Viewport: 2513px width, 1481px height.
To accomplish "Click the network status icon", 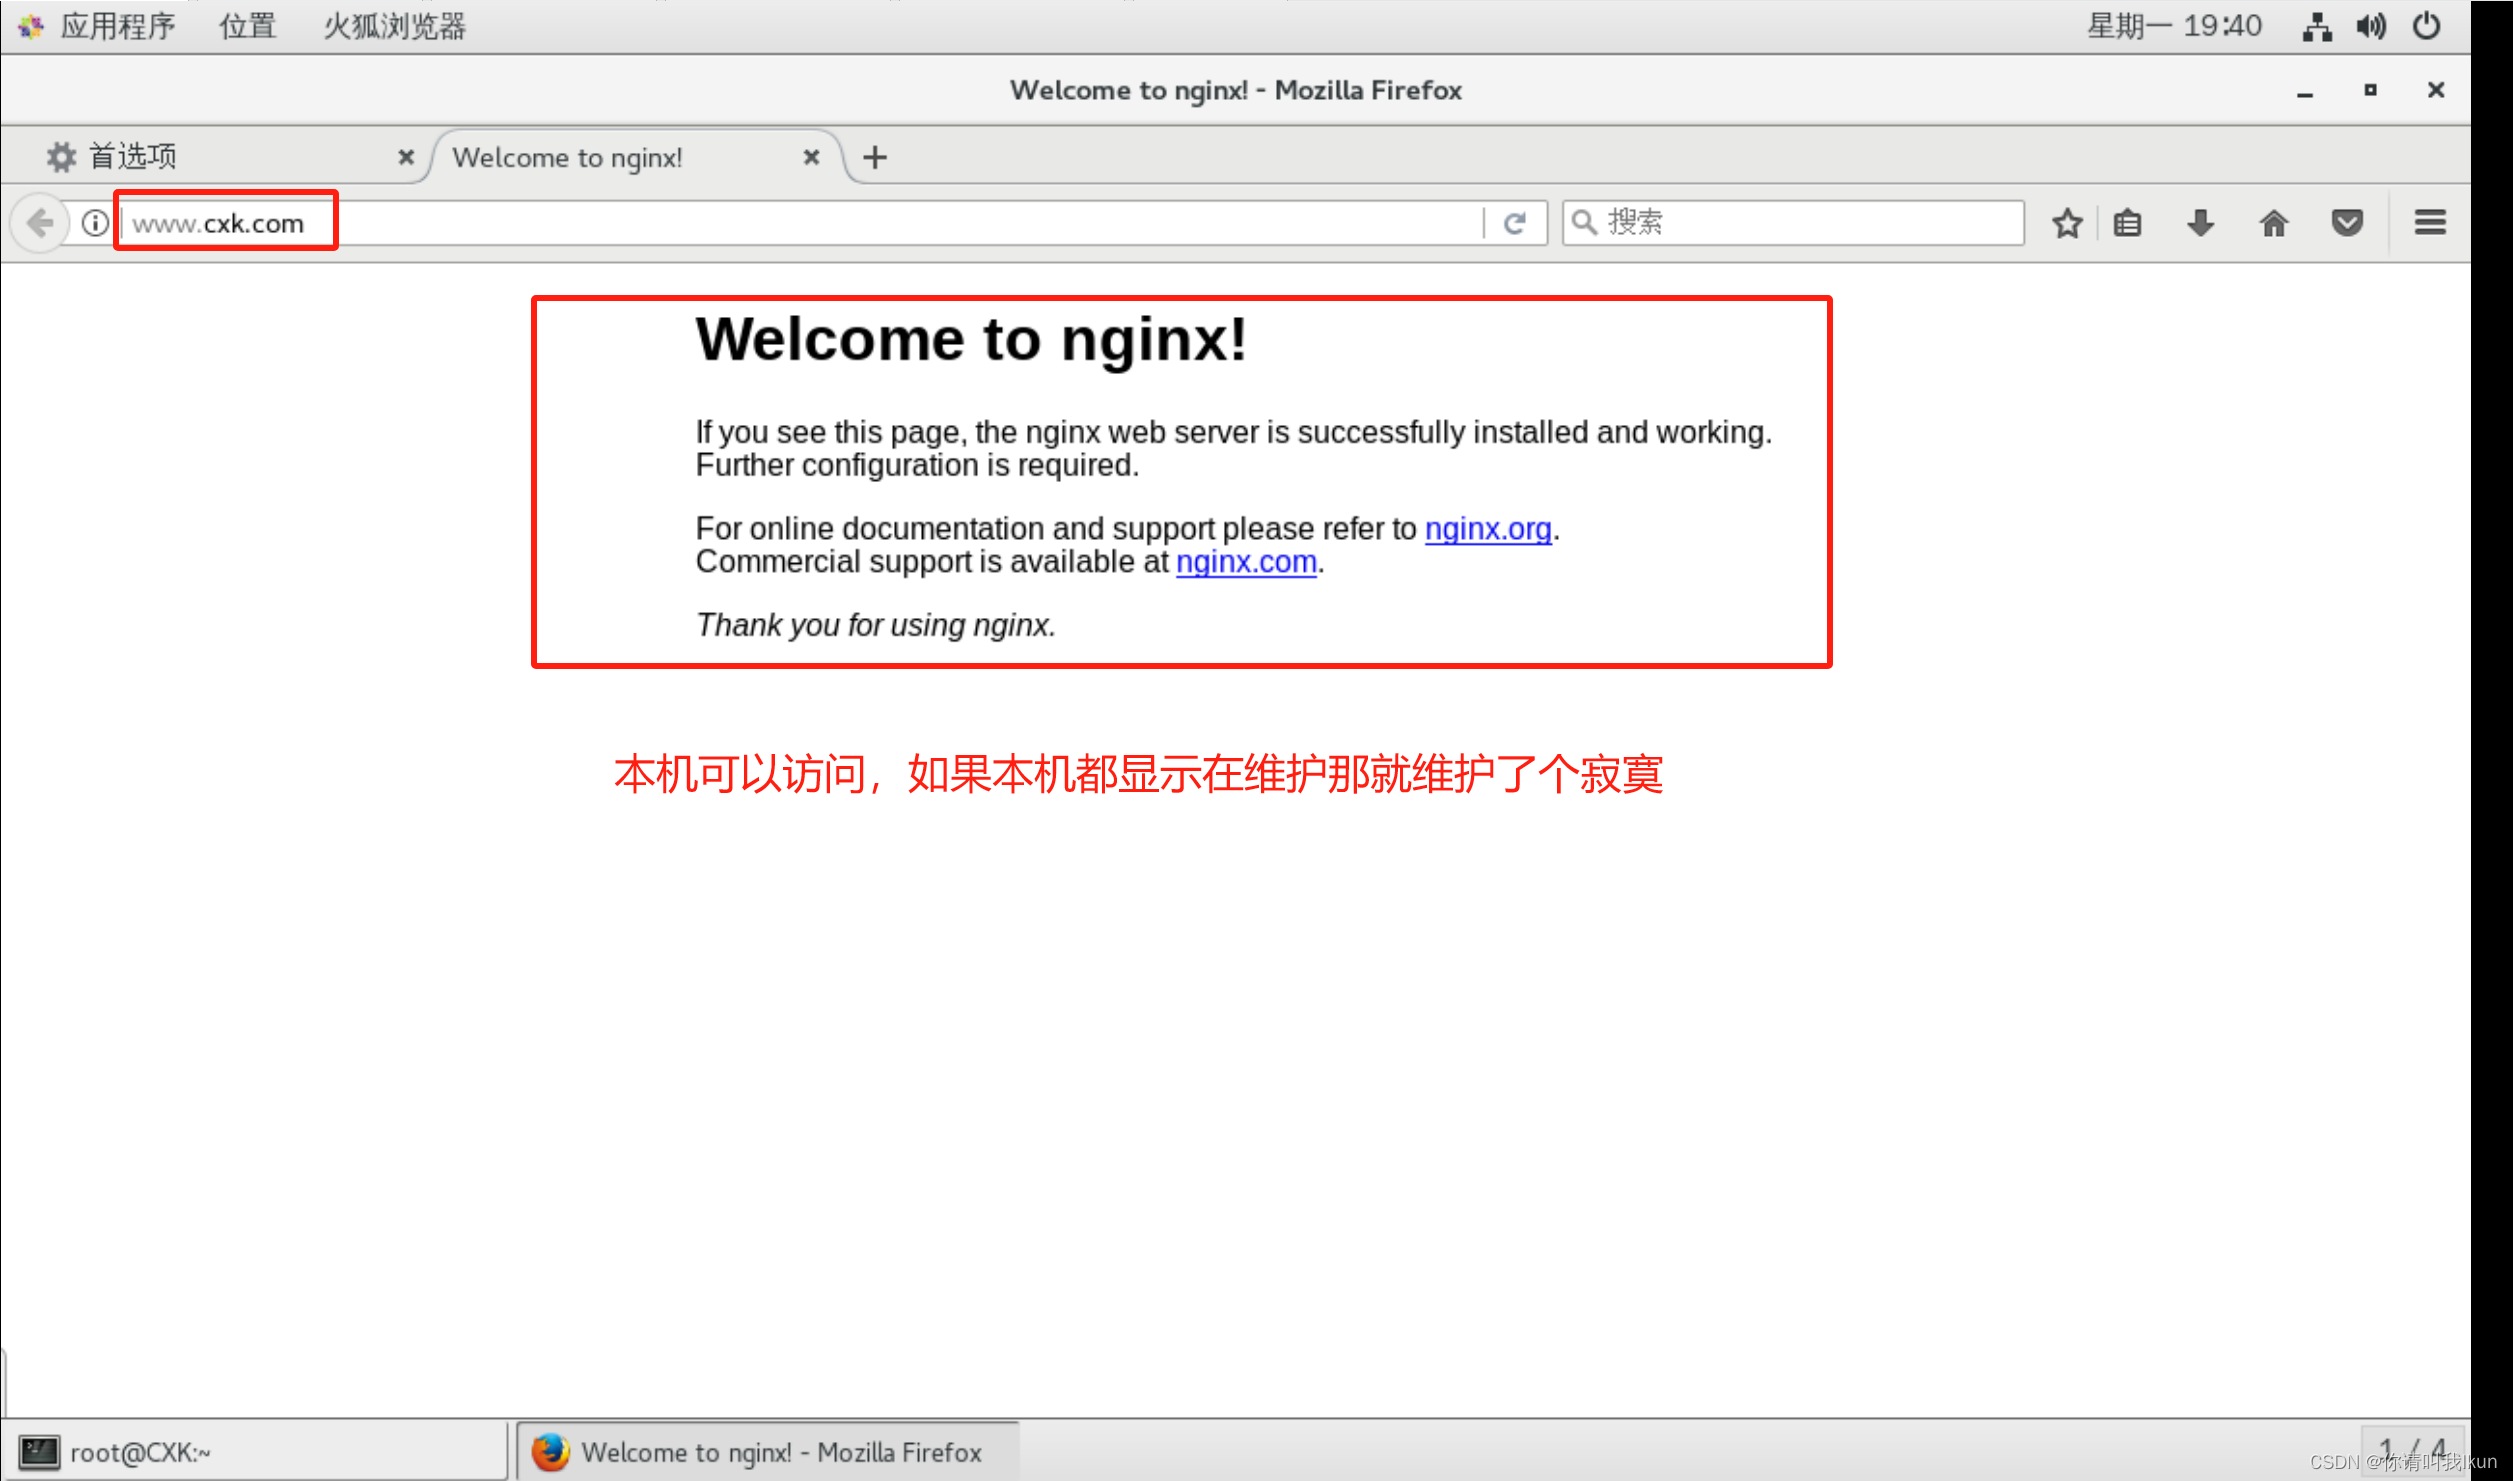I will click(x=2317, y=25).
